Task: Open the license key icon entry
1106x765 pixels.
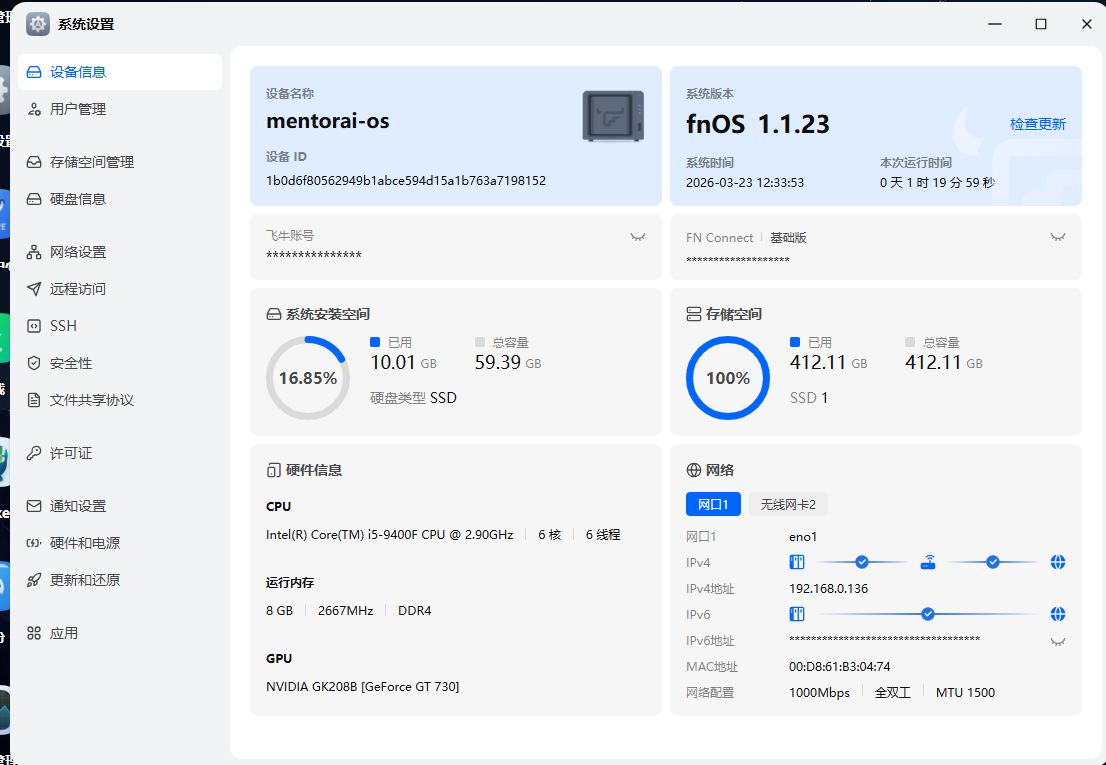Action: [x=34, y=453]
